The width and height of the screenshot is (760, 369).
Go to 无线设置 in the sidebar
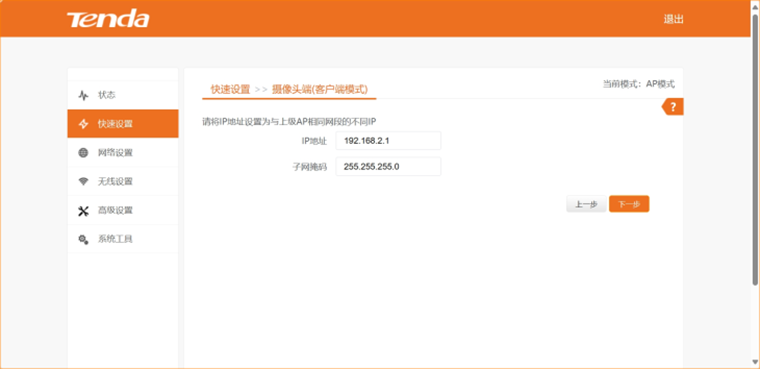point(123,181)
